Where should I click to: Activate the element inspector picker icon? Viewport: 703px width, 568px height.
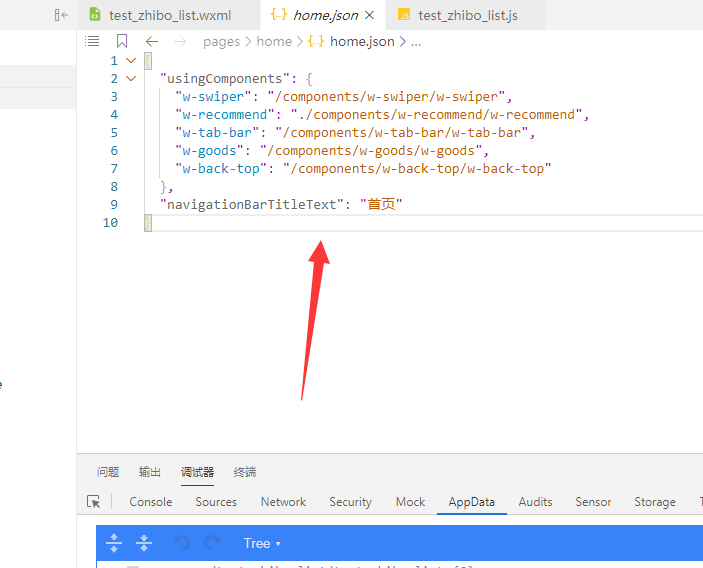pyautogui.click(x=94, y=502)
